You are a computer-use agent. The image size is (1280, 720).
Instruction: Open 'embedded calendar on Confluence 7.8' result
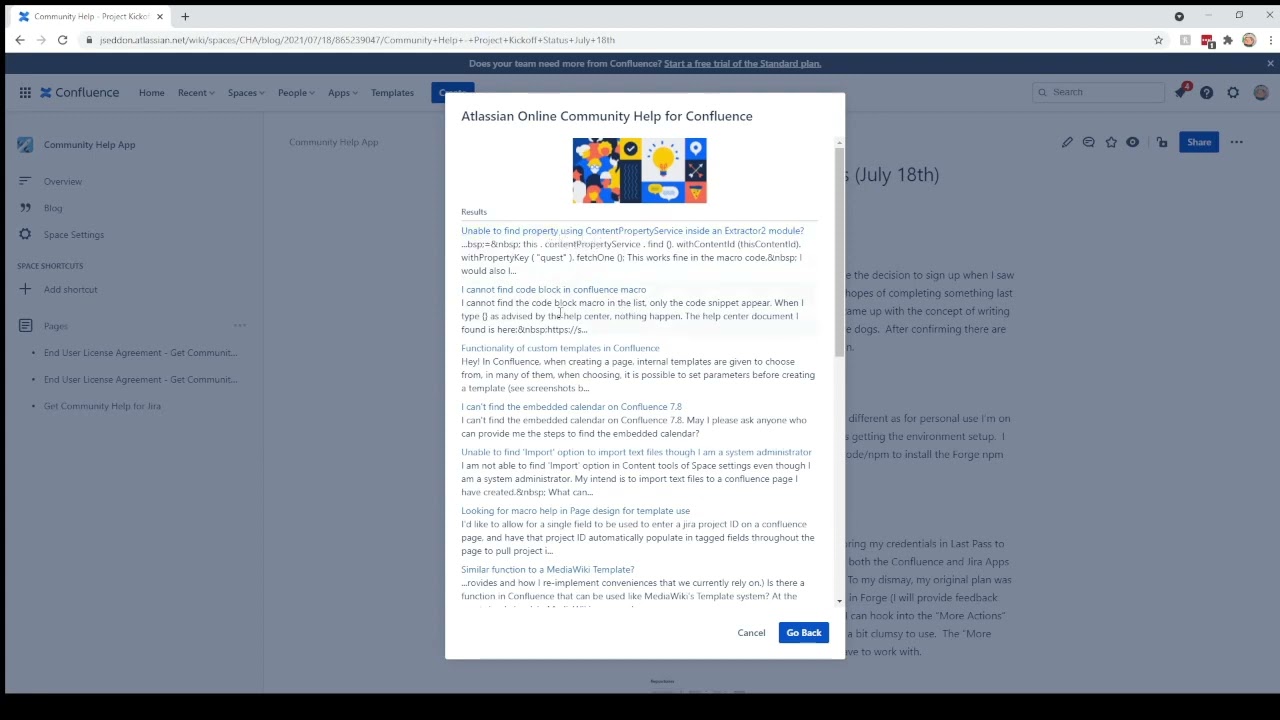pos(571,407)
